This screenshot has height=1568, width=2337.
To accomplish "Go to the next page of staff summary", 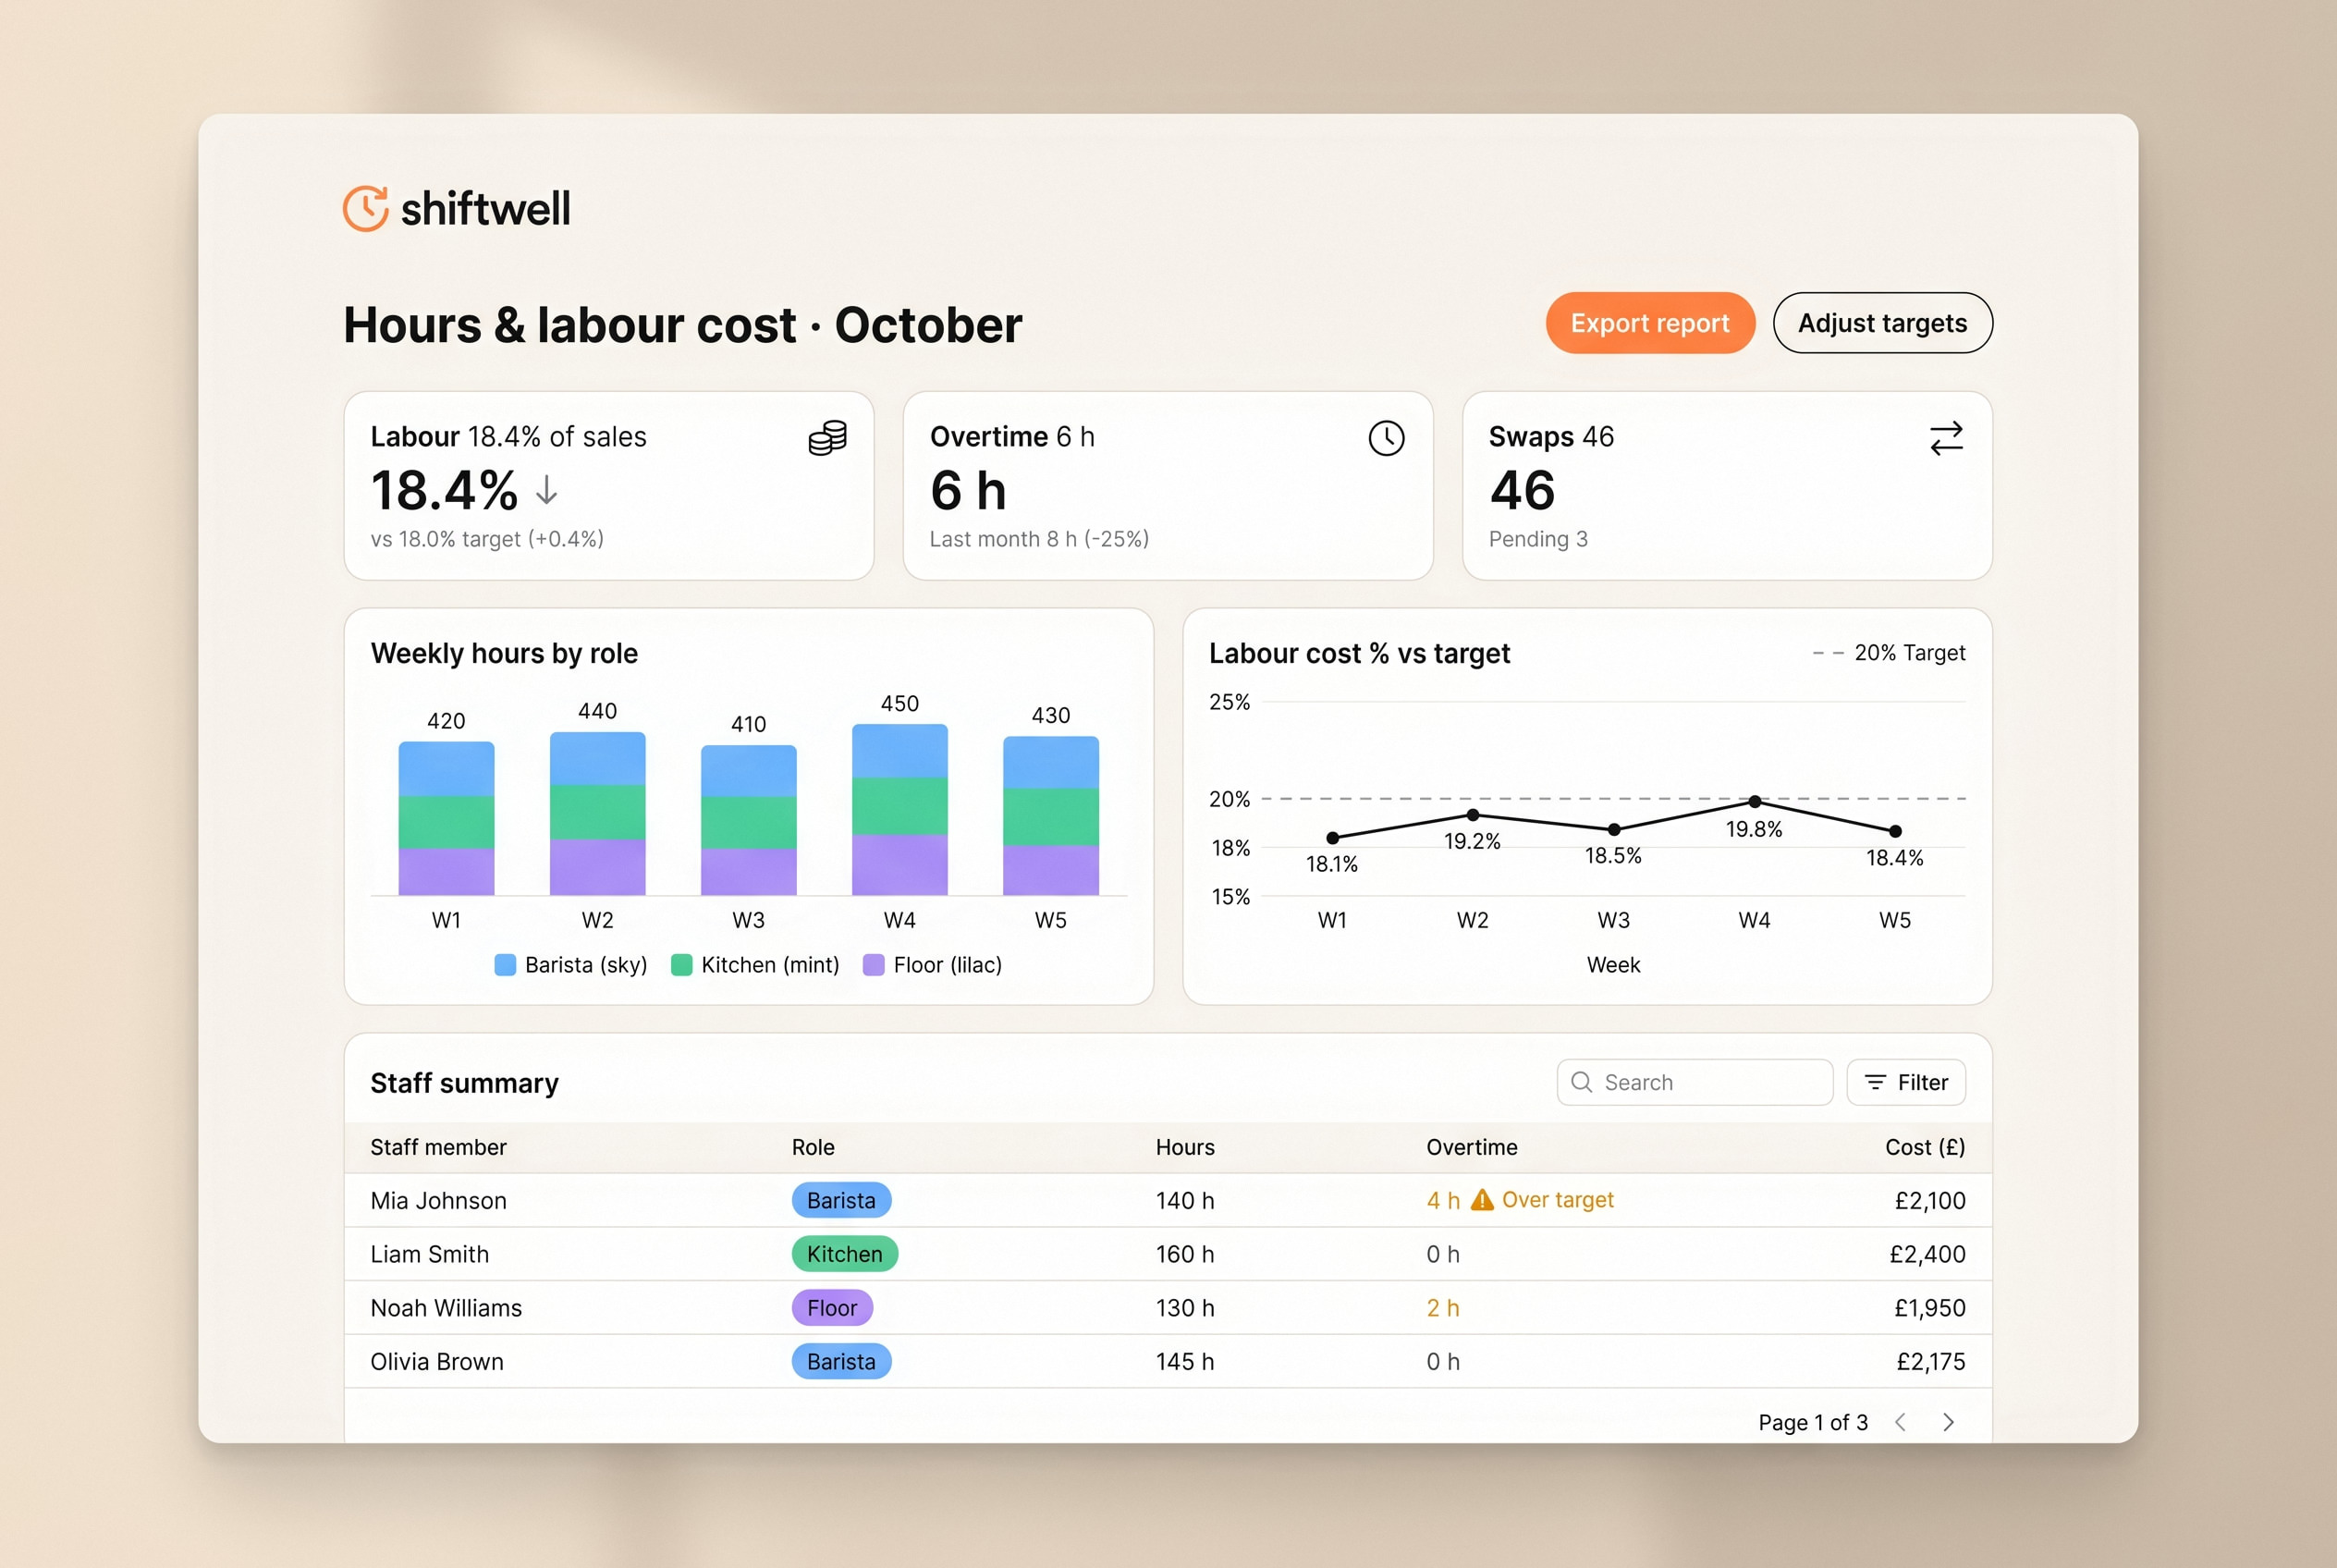I will click(1947, 1422).
